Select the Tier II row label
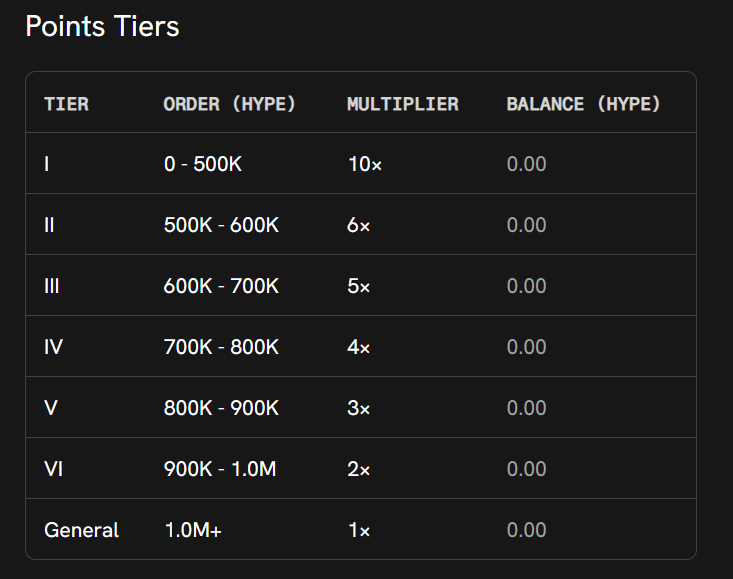This screenshot has width=733, height=579. (49, 225)
